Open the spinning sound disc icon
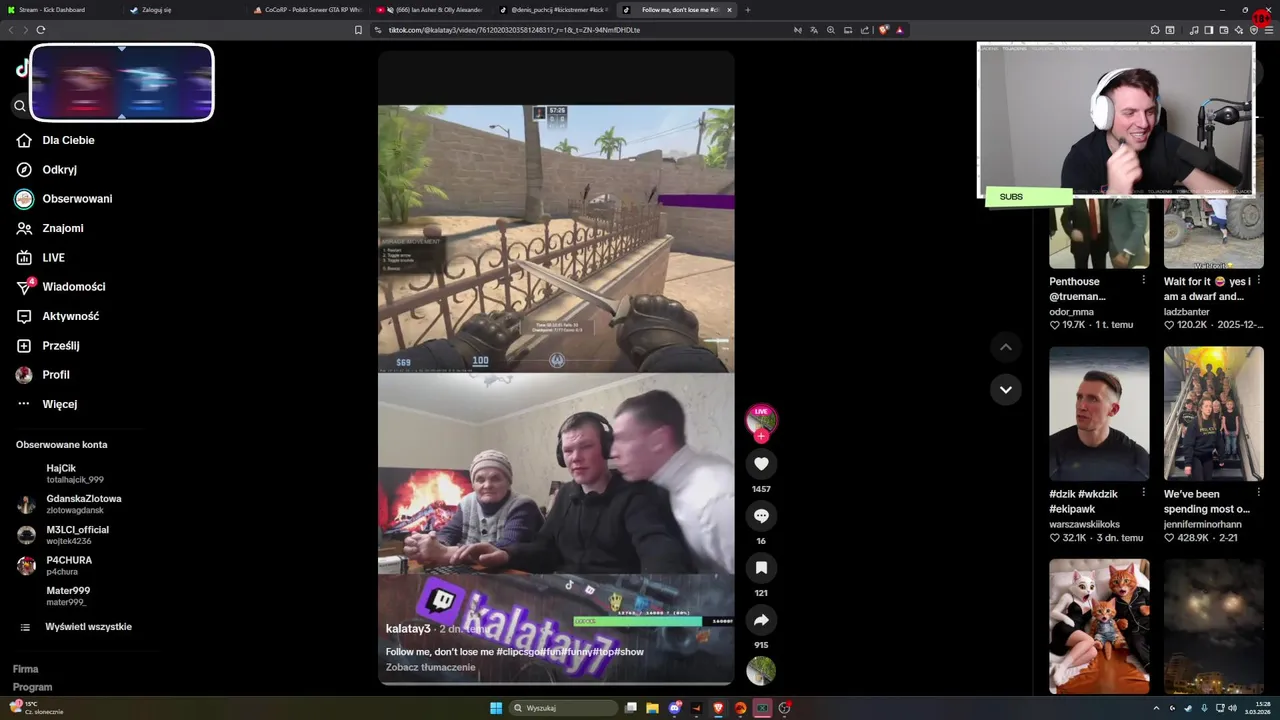Viewport: 1280px width, 720px height. click(x=761, y=670)
